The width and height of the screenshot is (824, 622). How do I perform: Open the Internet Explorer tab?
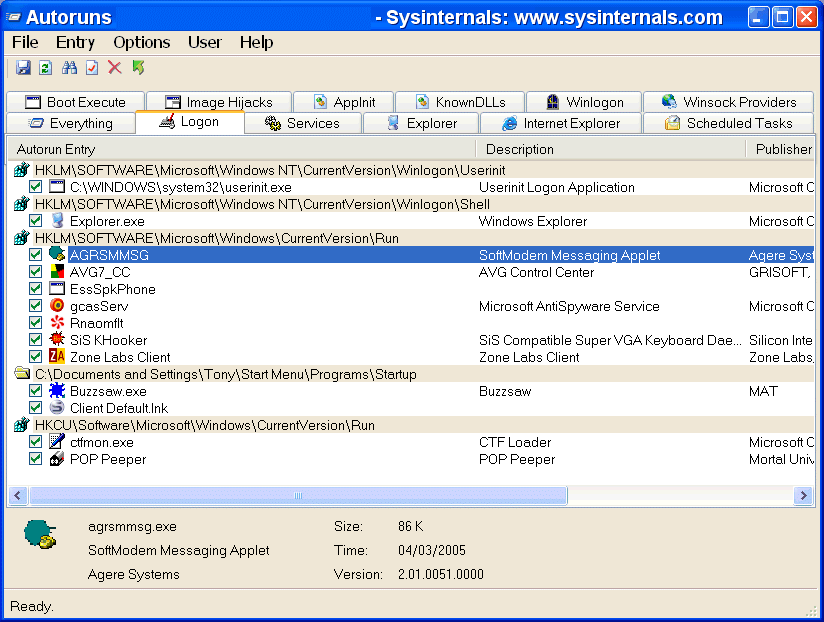pyautogui.click(x=561, y=123)
